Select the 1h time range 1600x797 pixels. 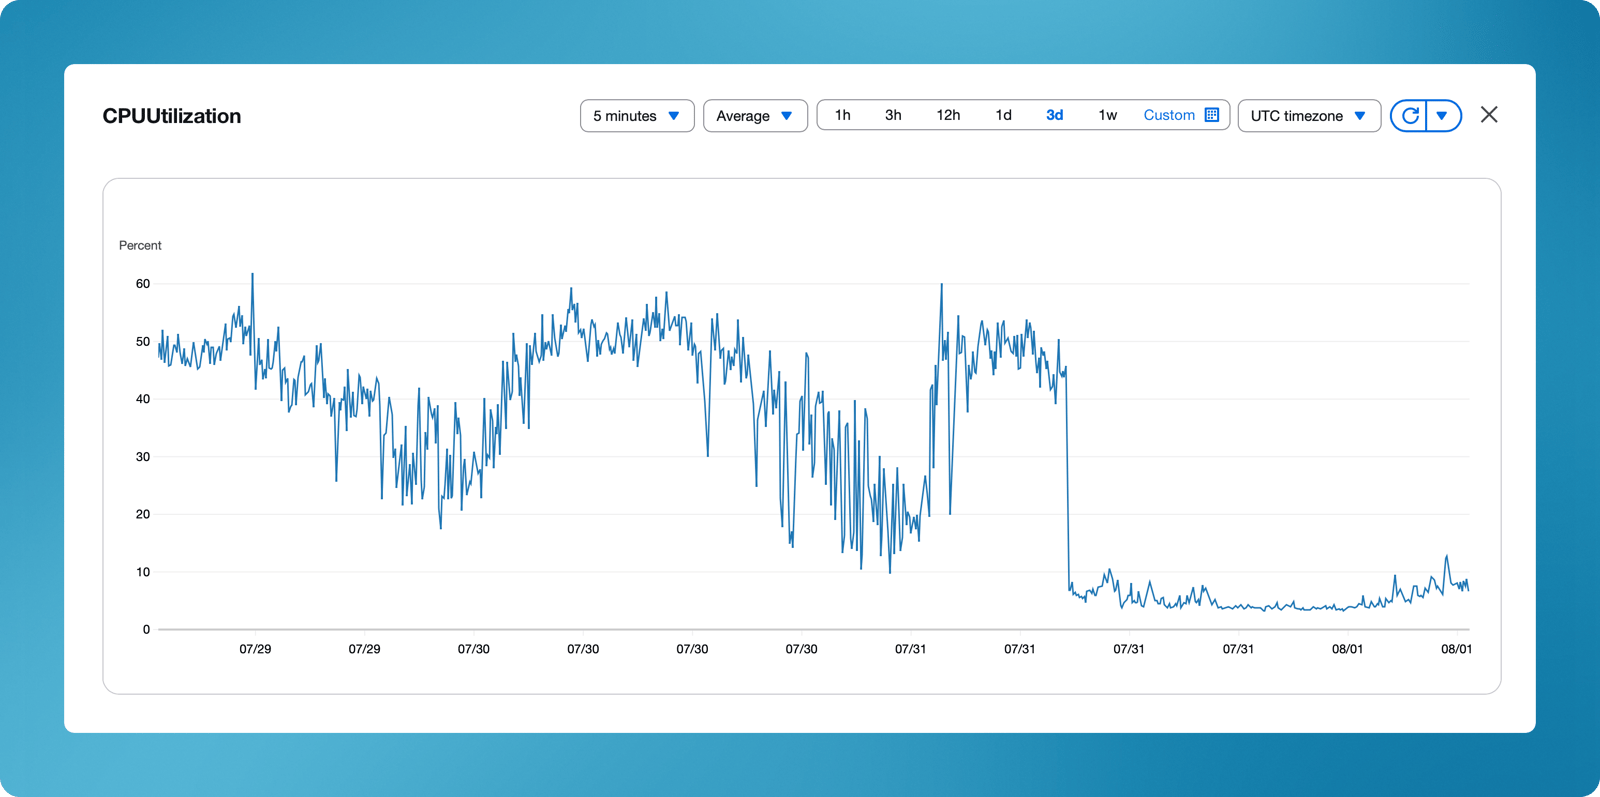(x=843, y=115)
